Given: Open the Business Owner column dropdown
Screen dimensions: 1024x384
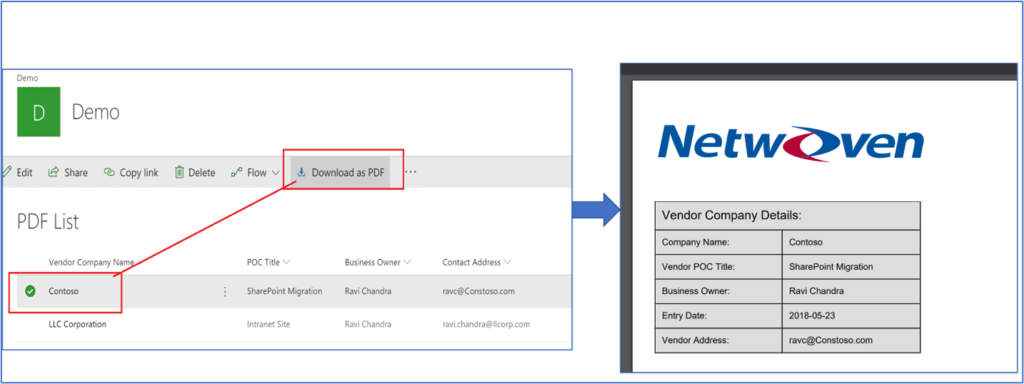Looking at the screenshot, I should [408, 263].
